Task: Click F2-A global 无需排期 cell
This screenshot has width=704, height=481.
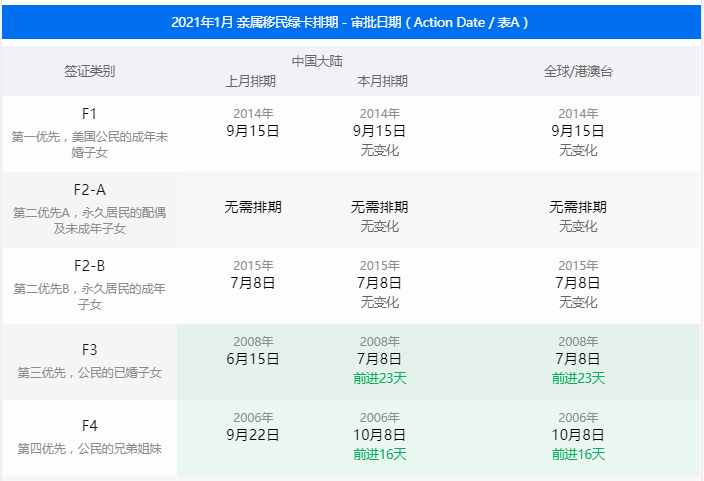Action: (x=578, y=207)
